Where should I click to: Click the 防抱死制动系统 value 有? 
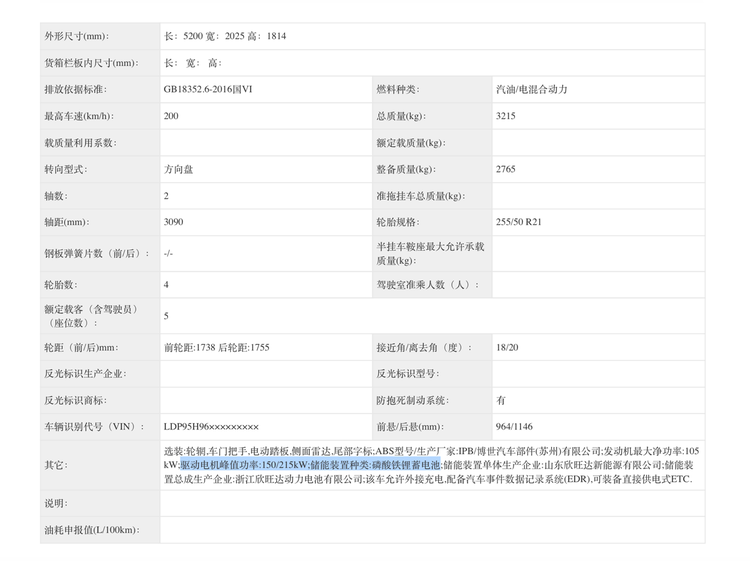[501, 399]
